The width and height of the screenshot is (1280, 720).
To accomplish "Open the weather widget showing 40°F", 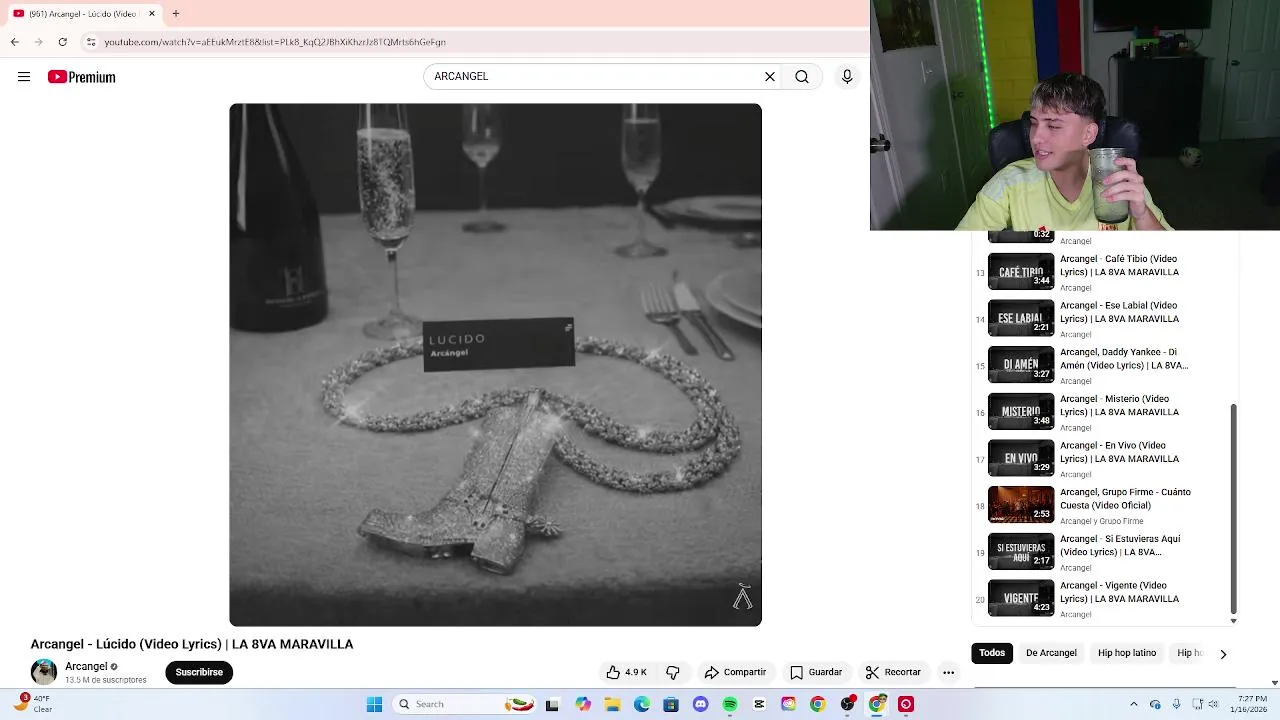I will (x=32, y=704).
